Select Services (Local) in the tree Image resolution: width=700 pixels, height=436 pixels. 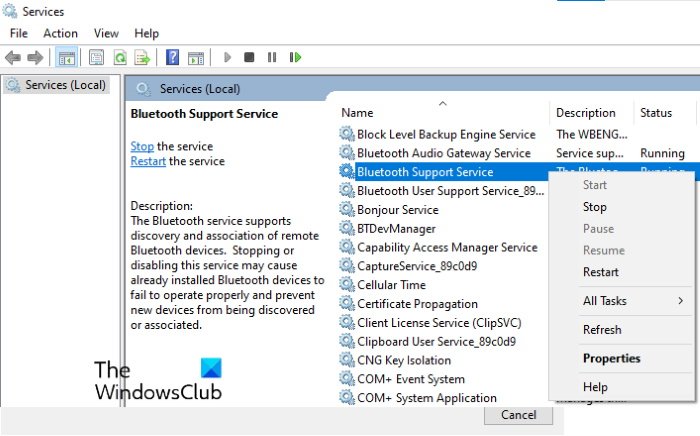click(64, 85)
